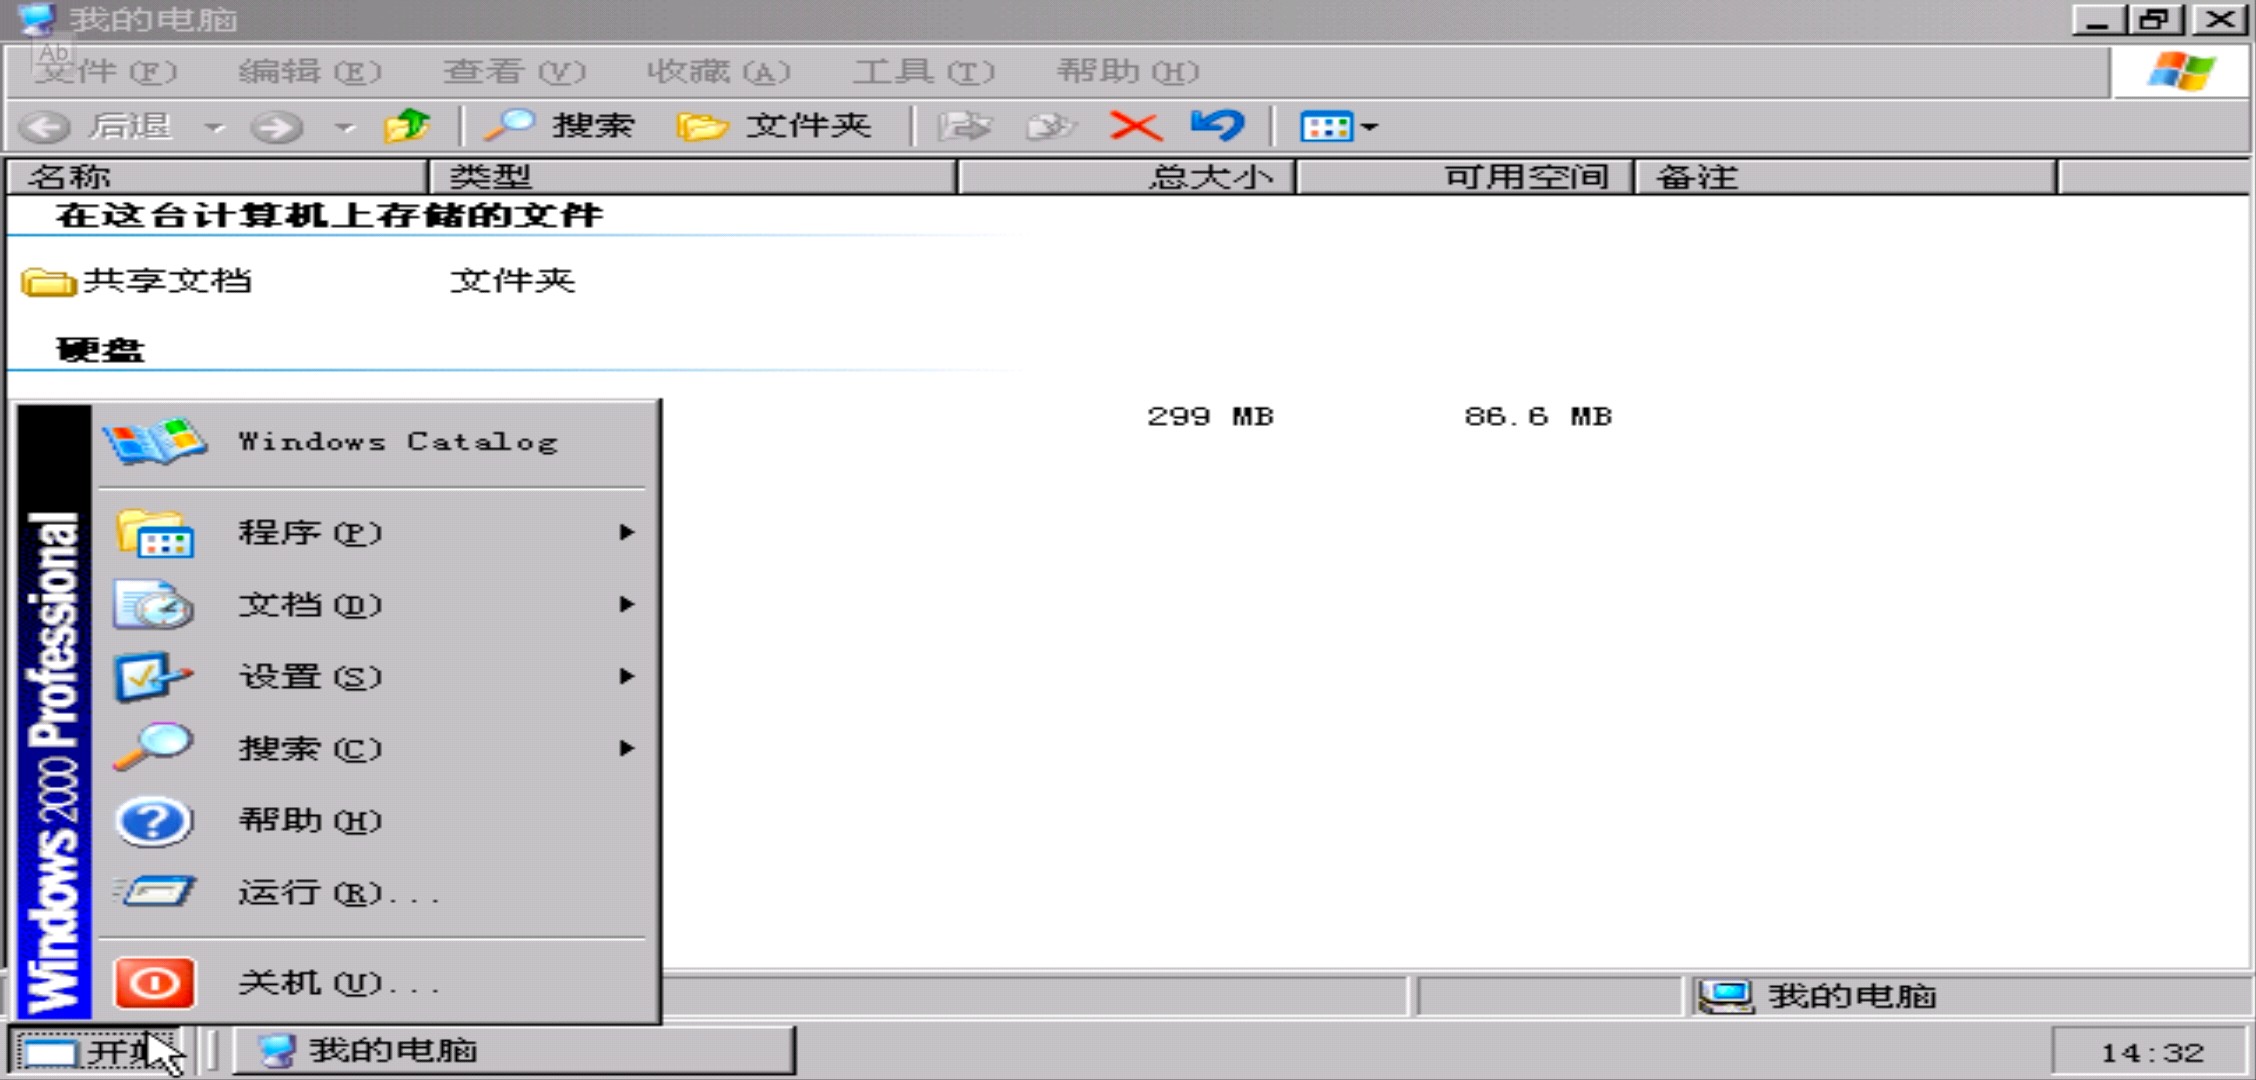Toggle the Folders pane toolbar button
Viewport: 2256px width, 1080px height.
click(774, 126)
